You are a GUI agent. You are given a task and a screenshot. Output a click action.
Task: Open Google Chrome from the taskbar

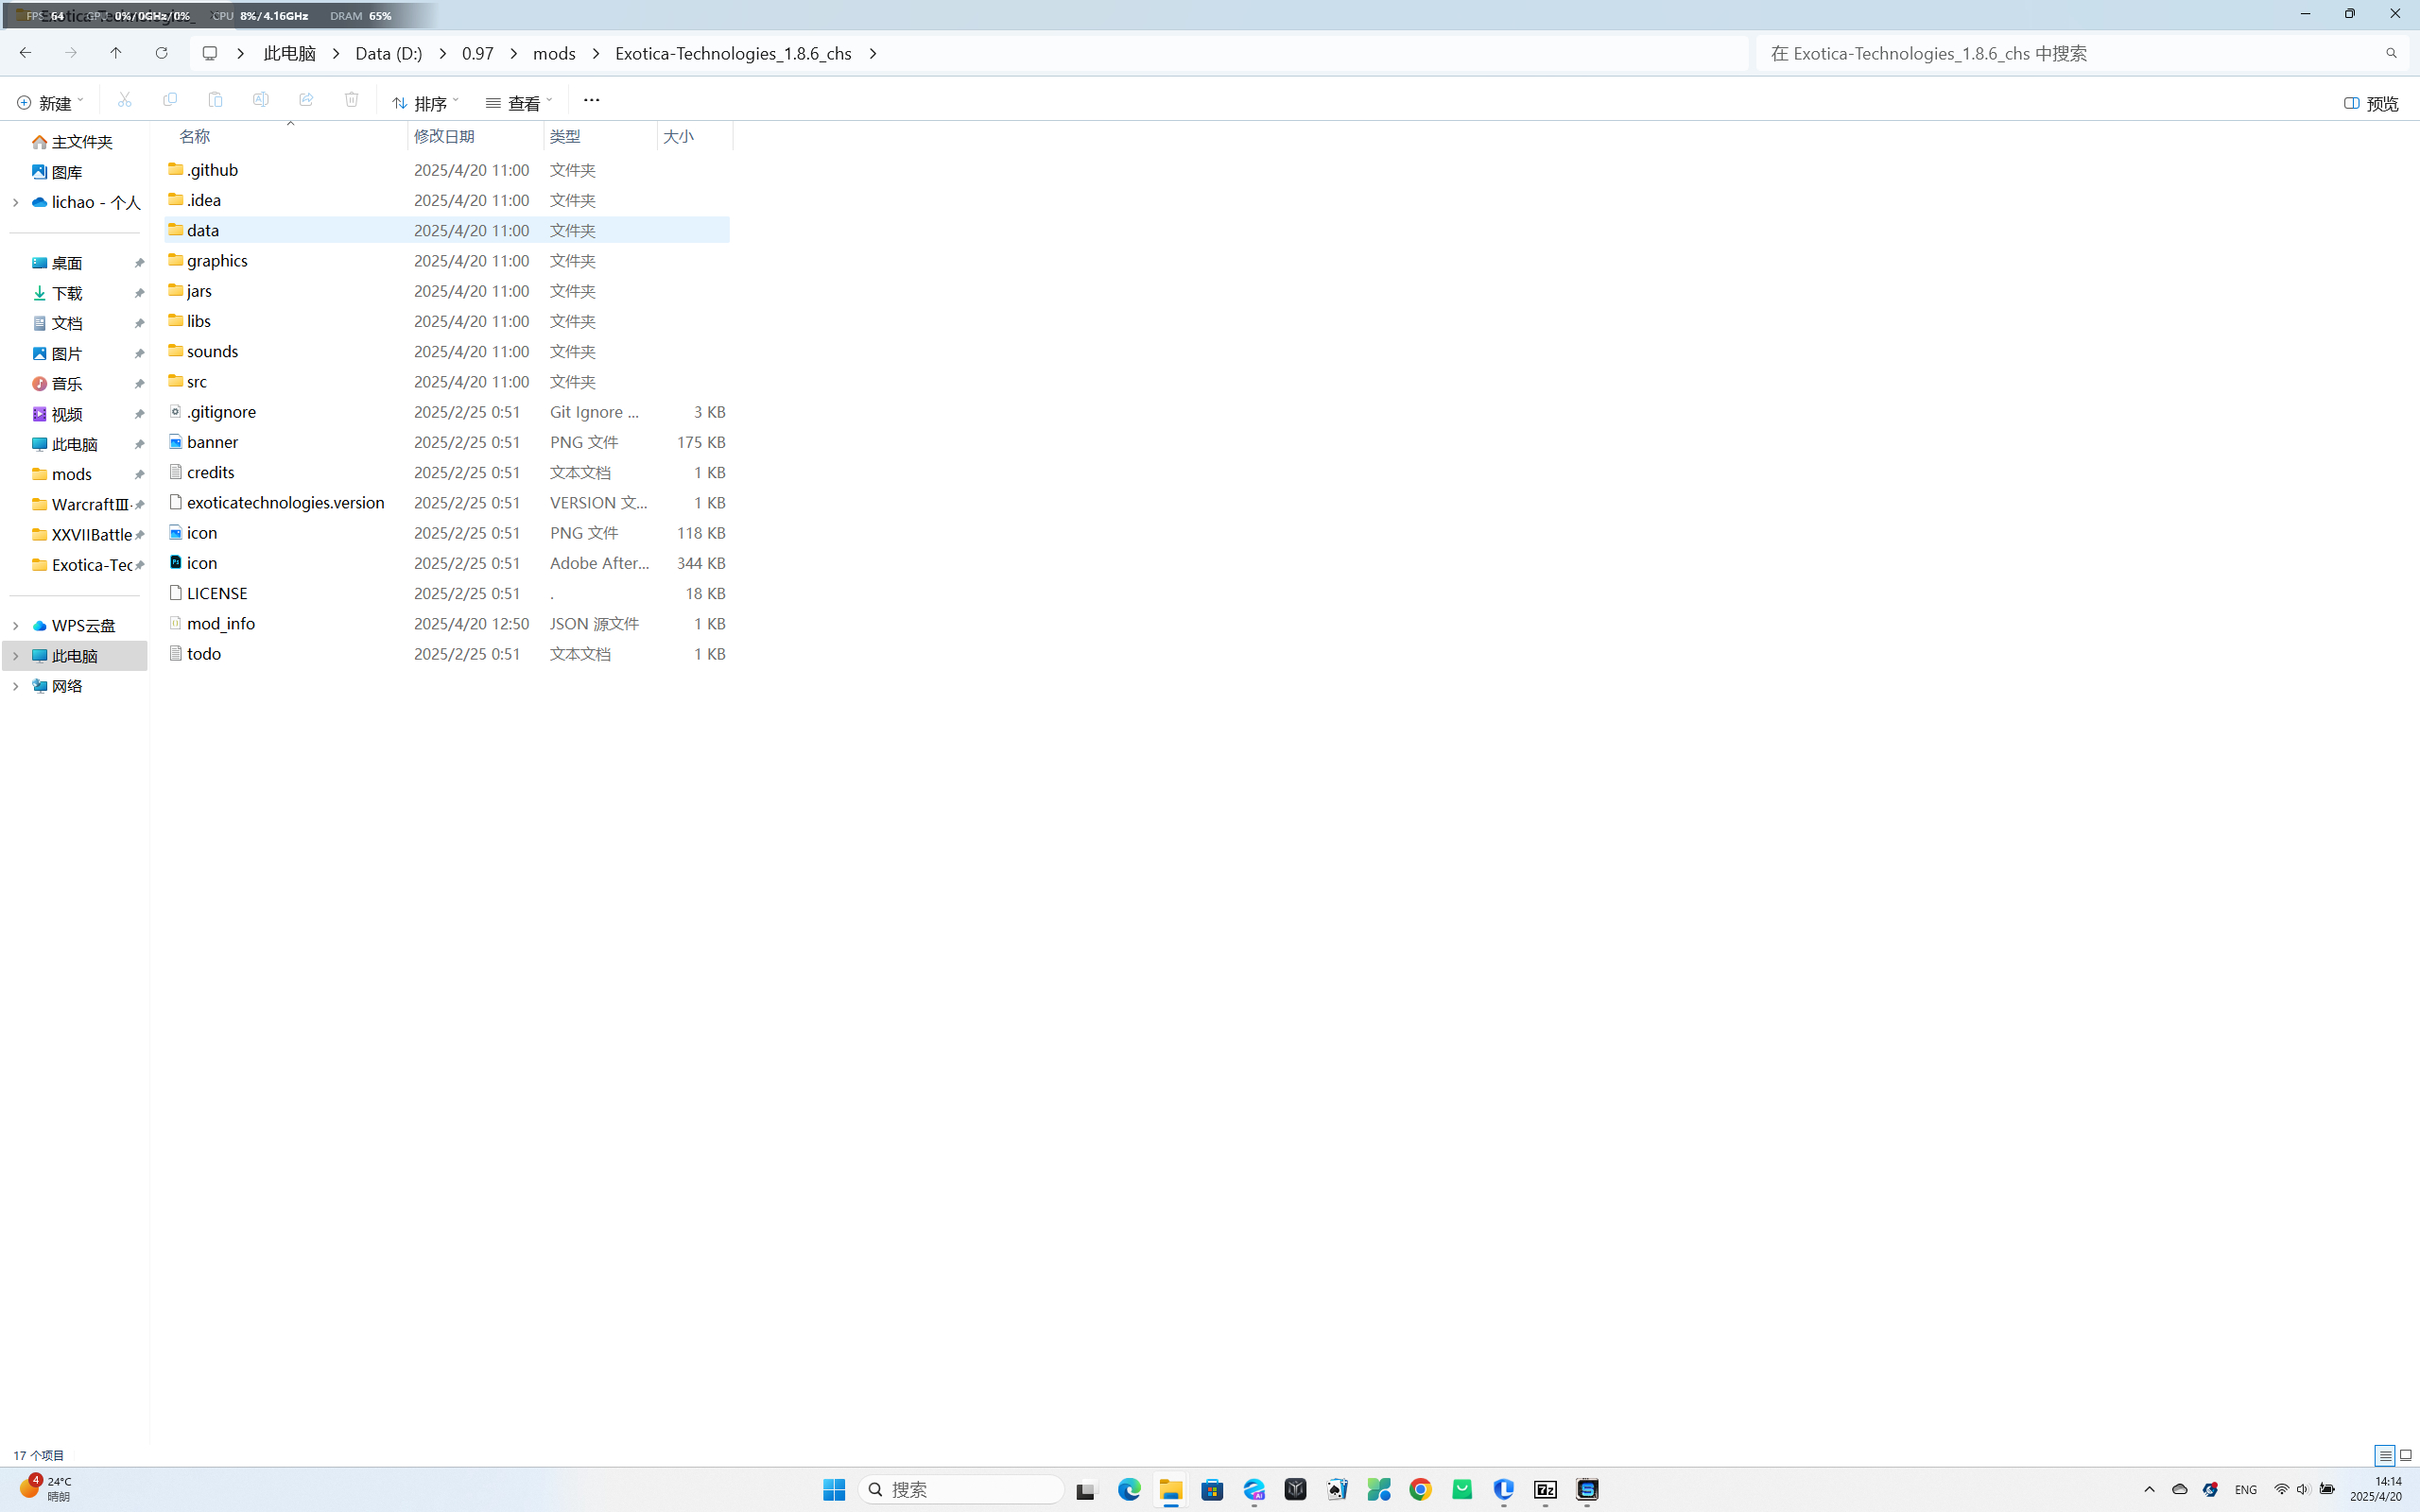1420,1490
